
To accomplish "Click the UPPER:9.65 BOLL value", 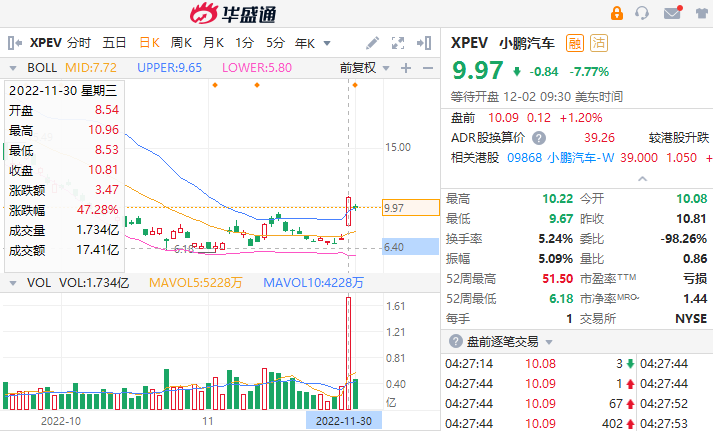I will click(169, 68).
